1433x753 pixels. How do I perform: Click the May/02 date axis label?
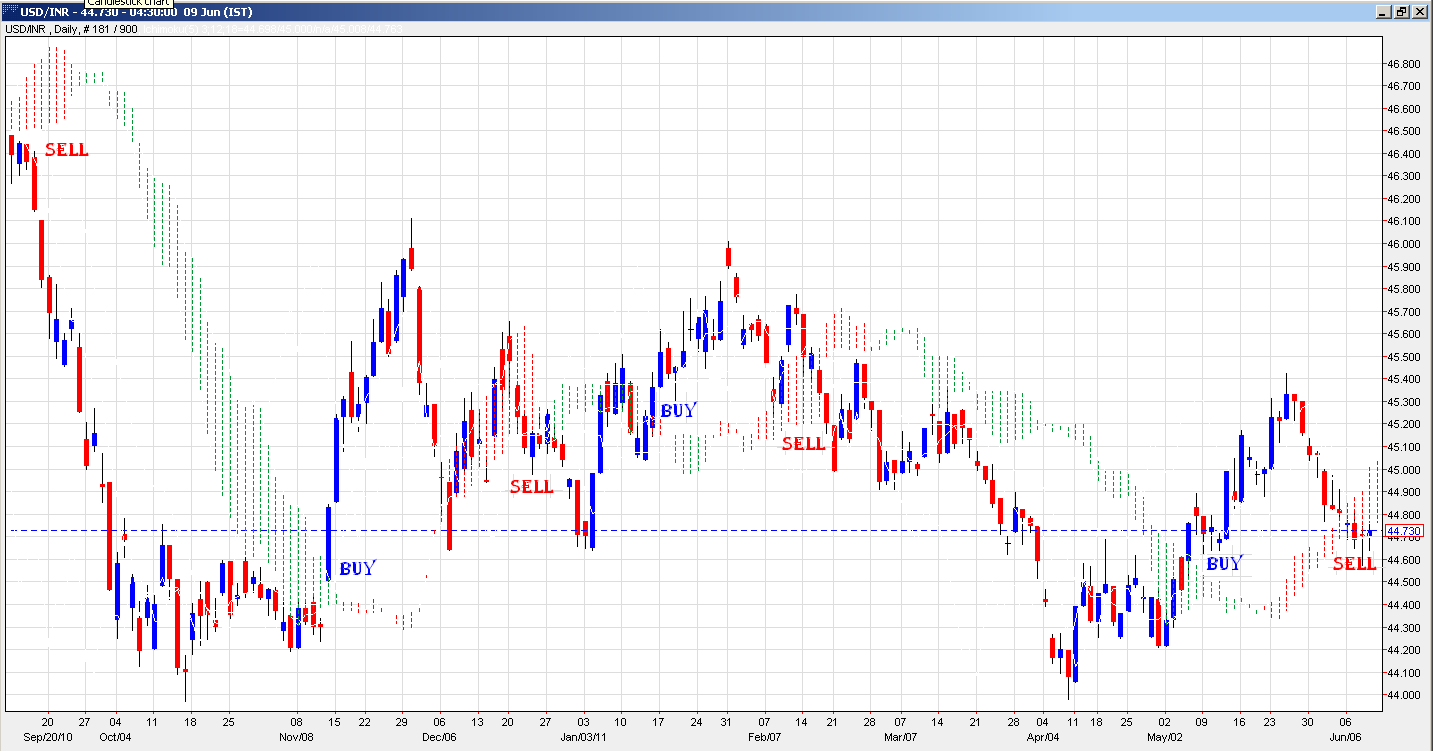click(x=1164, y=738)
